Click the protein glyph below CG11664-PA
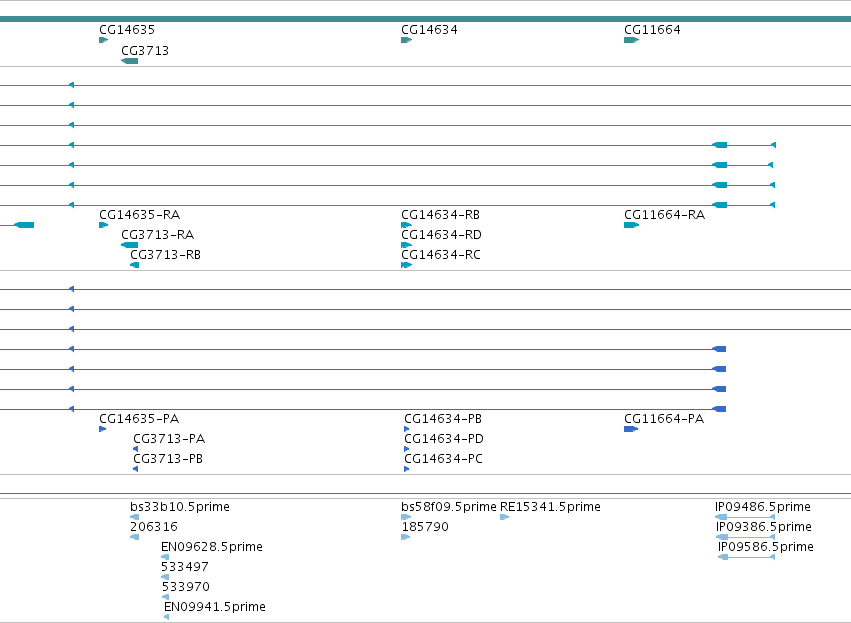851x623 pixels. 631,429
